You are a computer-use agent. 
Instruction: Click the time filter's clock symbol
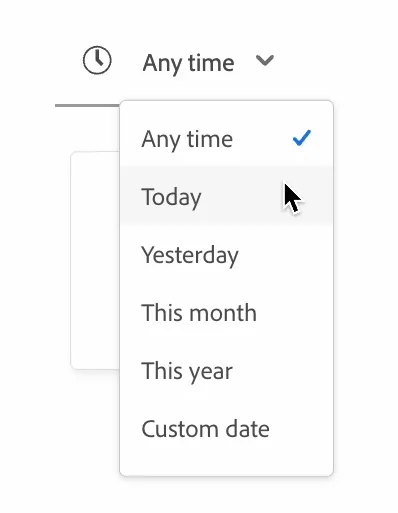pos(97,60)
